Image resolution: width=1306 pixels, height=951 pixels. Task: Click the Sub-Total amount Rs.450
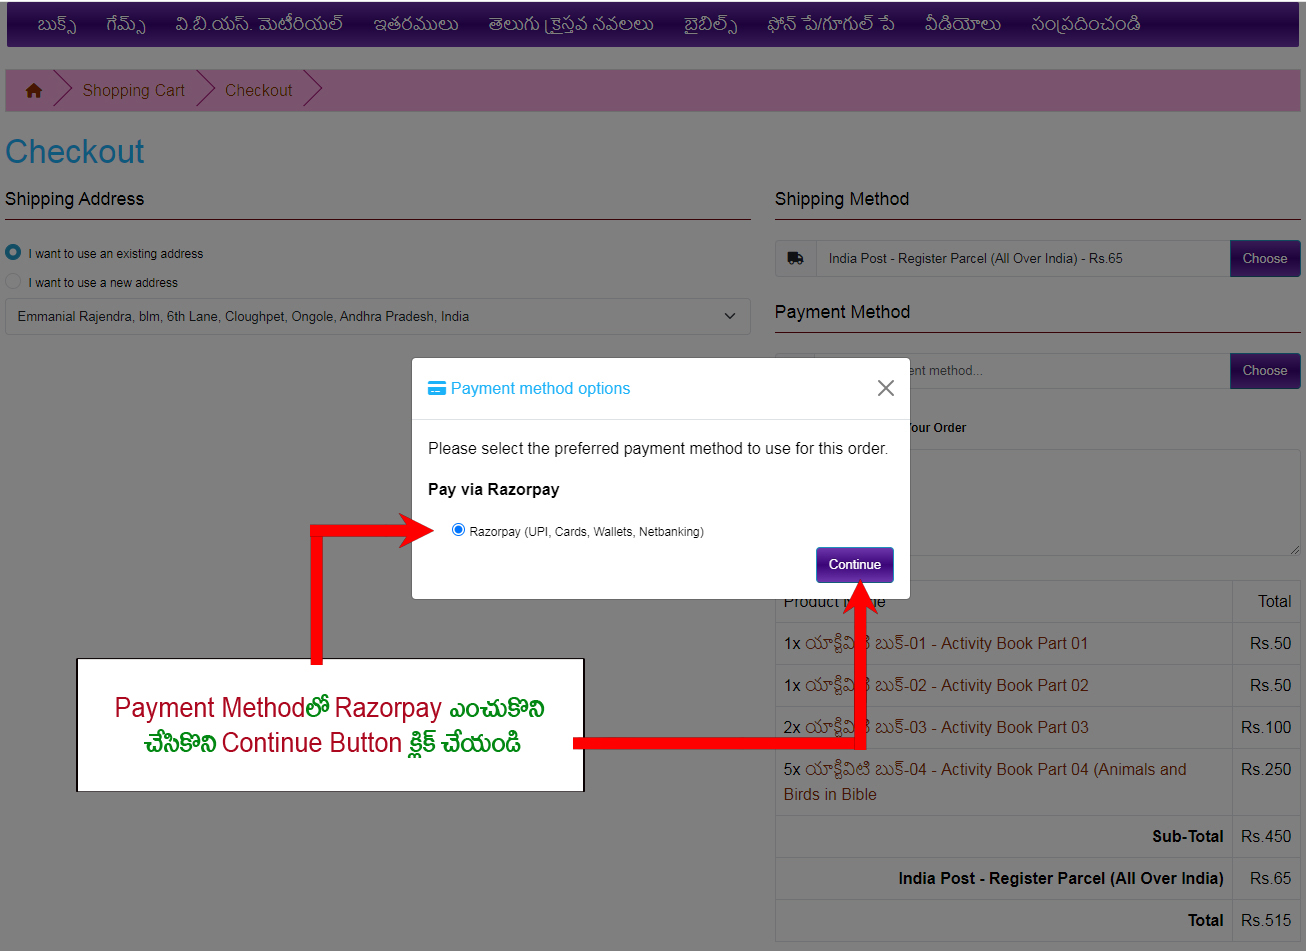click(1266, 836)
